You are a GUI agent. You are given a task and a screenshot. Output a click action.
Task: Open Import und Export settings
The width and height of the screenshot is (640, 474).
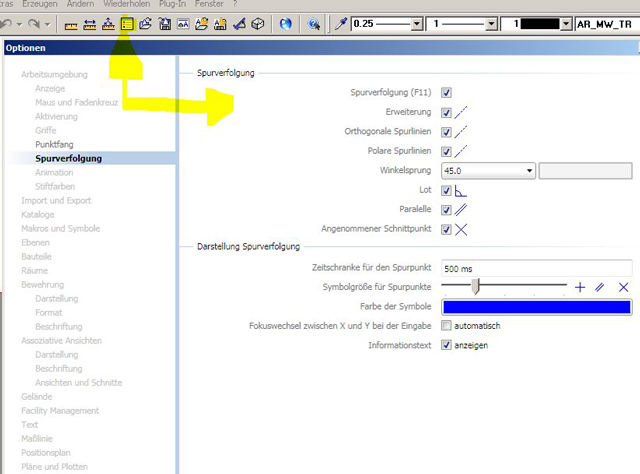pos(56,201)
